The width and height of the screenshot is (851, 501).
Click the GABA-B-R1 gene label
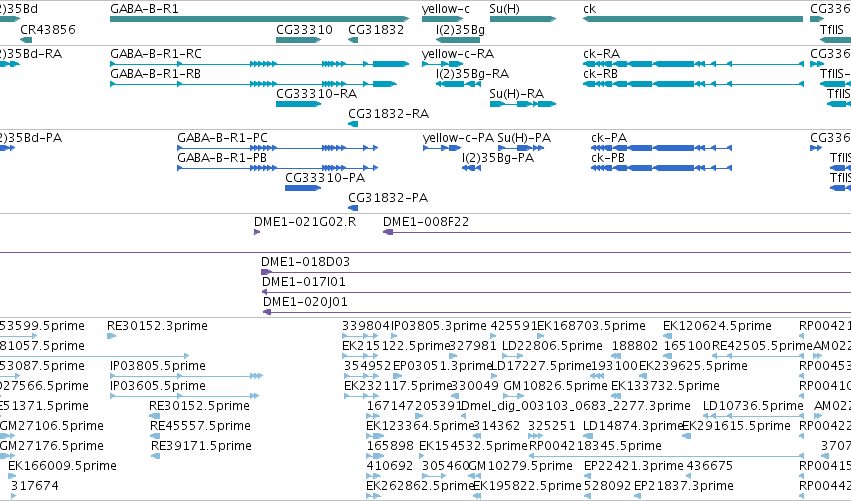coord(144,9)
